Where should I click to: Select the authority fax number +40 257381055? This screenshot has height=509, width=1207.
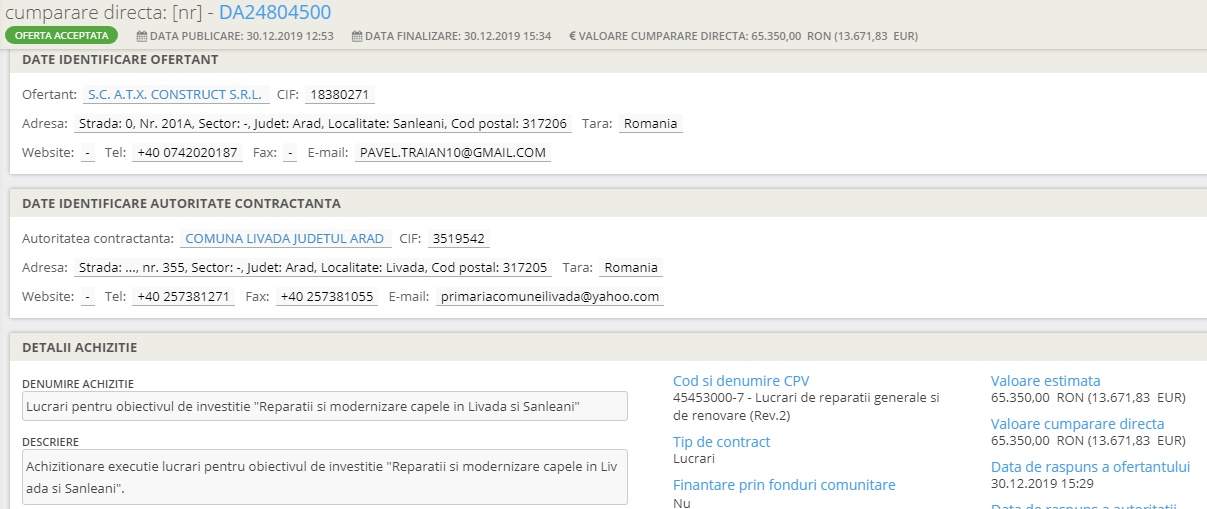(326, 297)
